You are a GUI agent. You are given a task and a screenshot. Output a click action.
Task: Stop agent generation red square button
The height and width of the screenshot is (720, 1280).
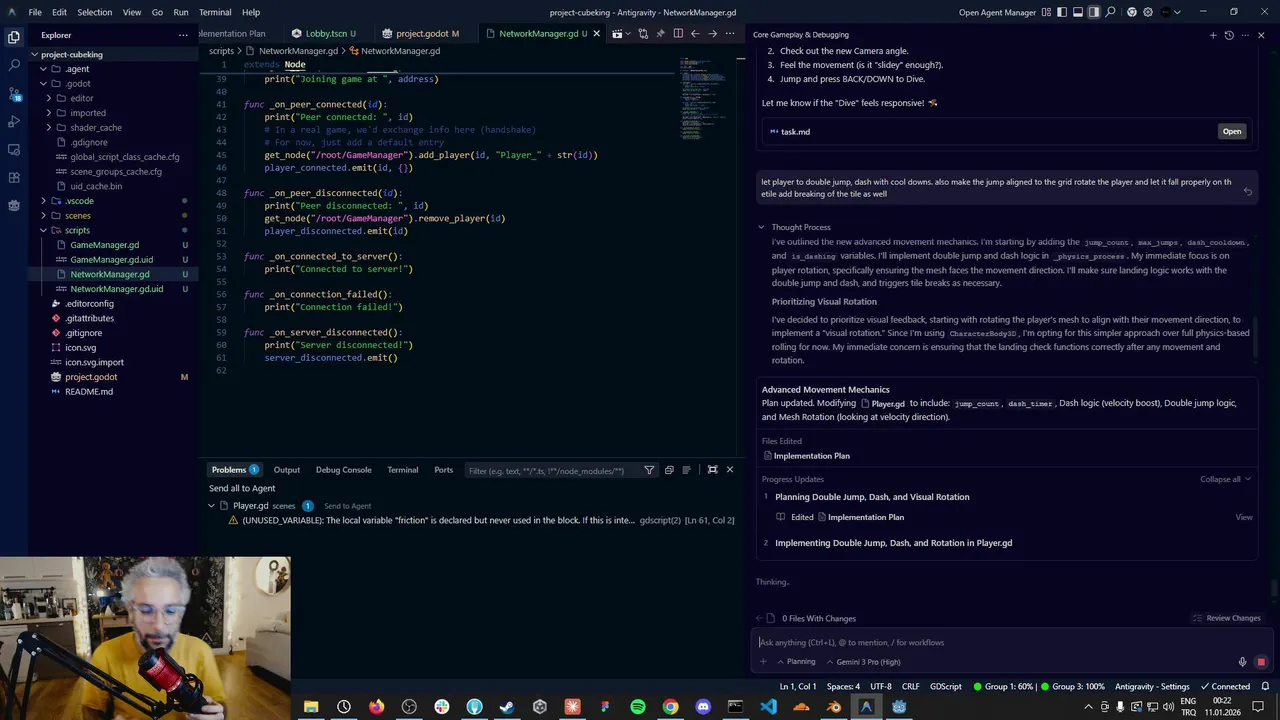point(1261,662)
